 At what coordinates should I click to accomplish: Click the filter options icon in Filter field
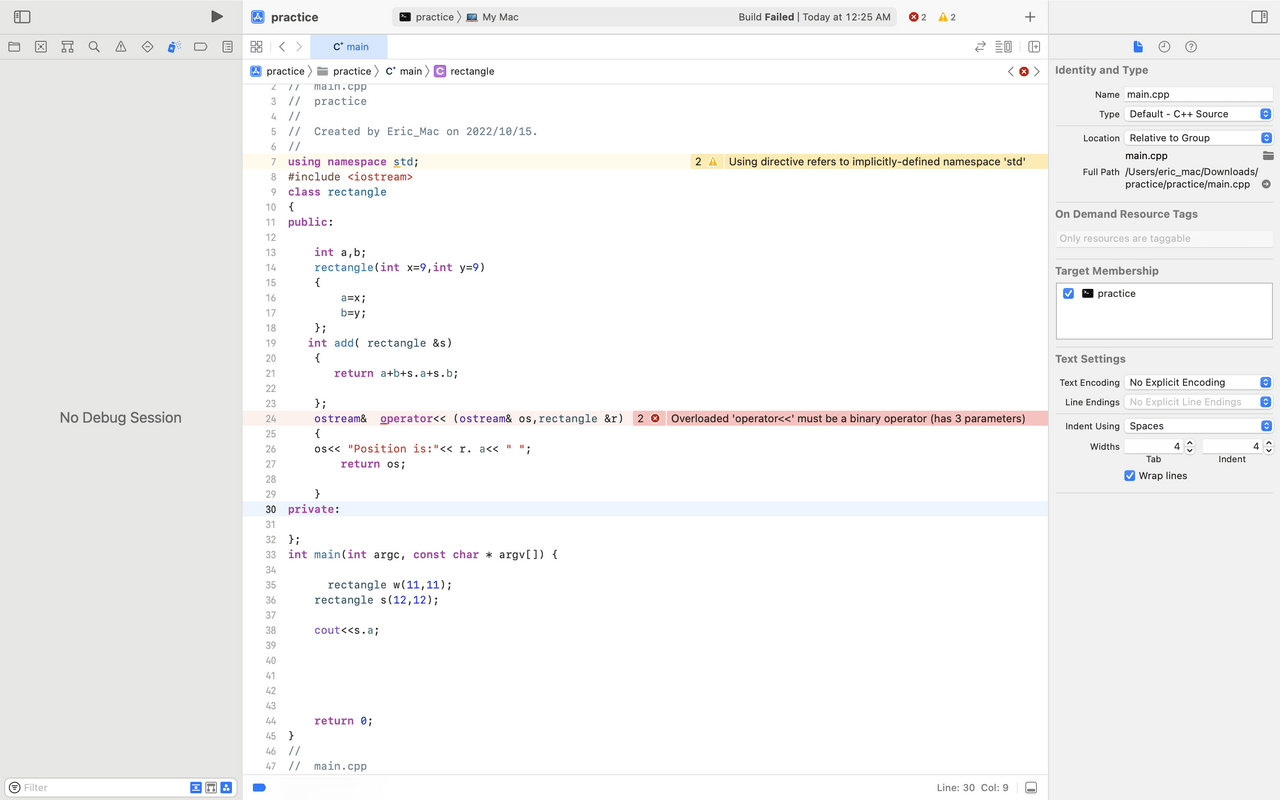pos(14,788)
